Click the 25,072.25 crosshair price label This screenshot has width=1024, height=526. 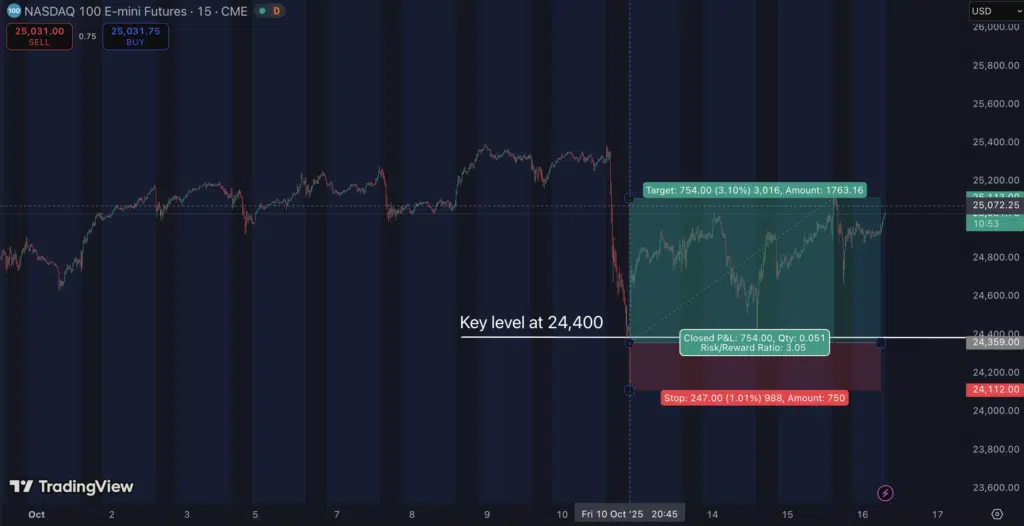pyautogui.click(x=993, y=205)
